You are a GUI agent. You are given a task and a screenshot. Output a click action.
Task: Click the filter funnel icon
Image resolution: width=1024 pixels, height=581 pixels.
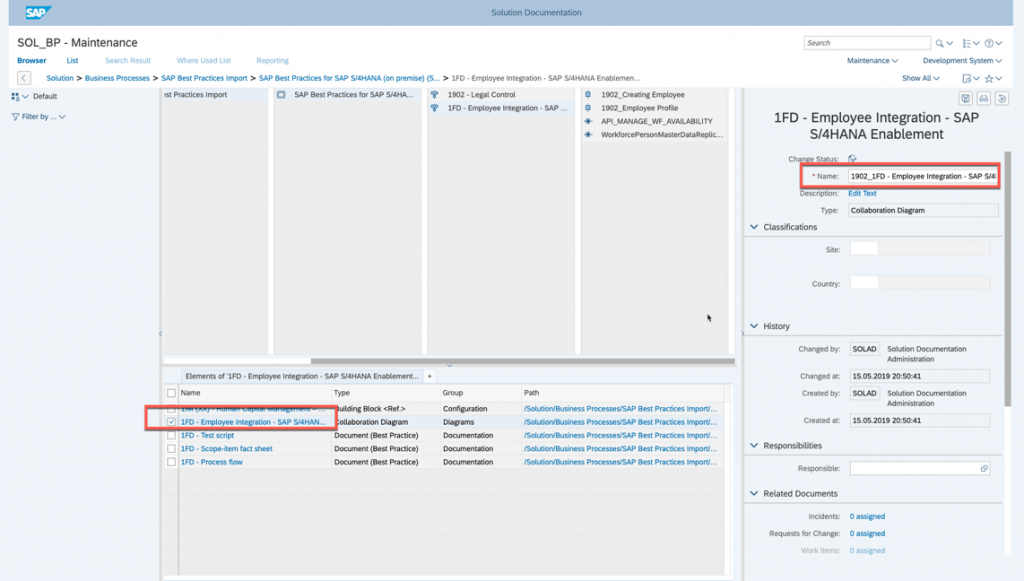point(15,117)
